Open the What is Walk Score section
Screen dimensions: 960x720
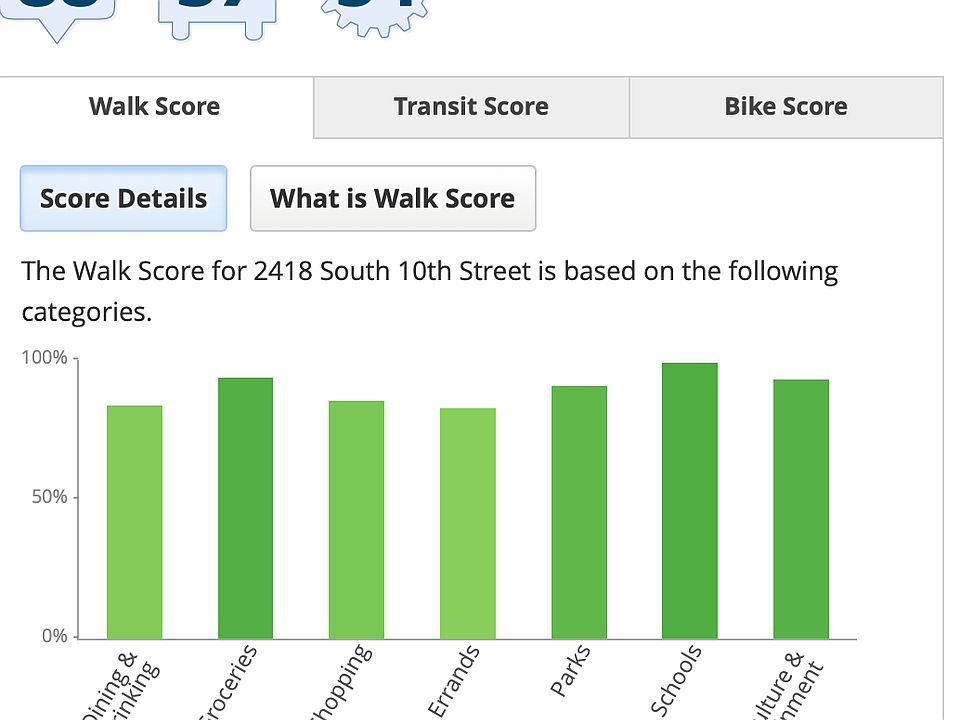pos(393,198)
